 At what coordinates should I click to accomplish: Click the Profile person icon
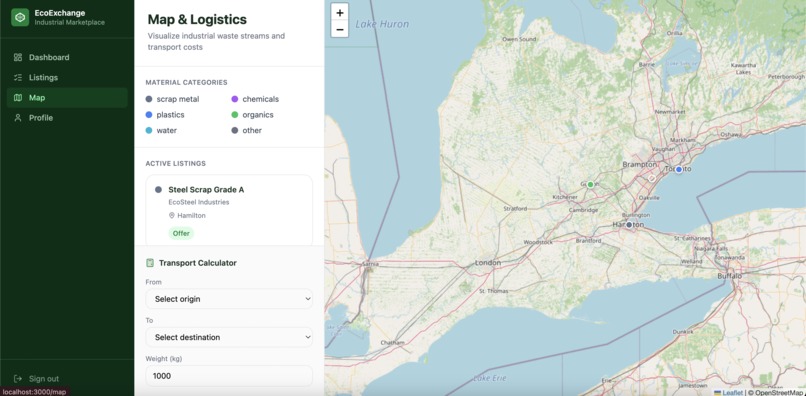tap(18, 118)
